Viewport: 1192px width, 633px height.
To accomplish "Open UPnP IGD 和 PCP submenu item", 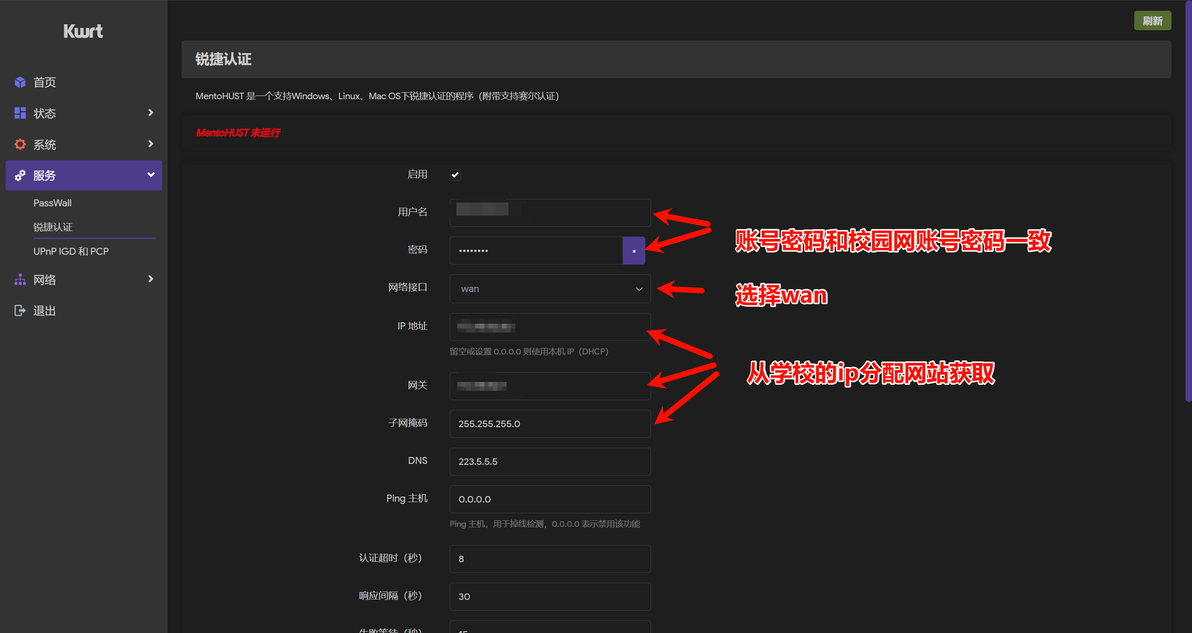I will pos(71,252).
